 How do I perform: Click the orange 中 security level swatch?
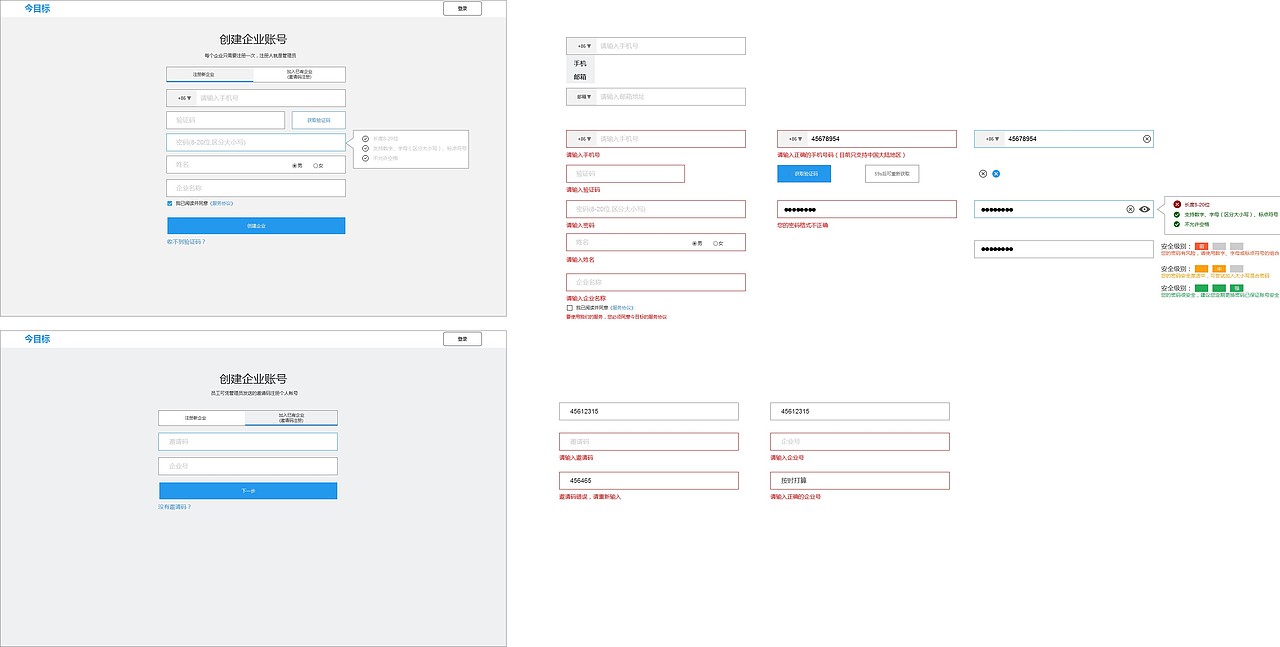point(1219,268)
